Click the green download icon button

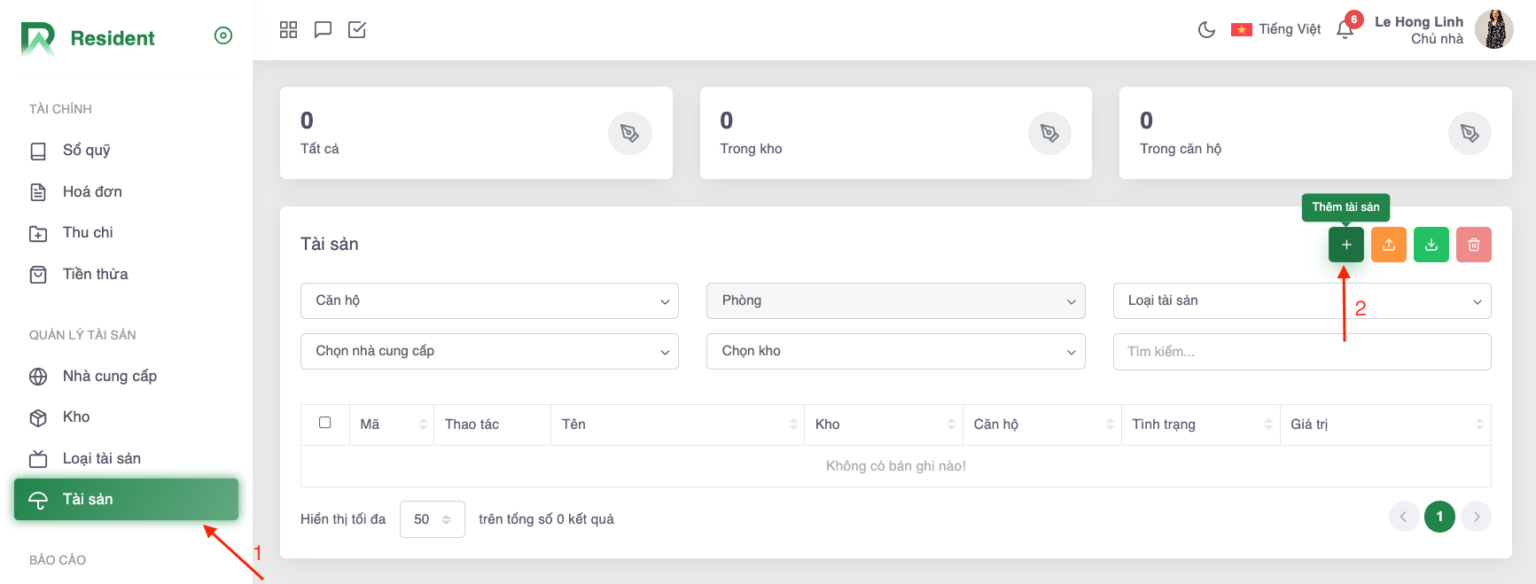click(x=1431, y=245)
